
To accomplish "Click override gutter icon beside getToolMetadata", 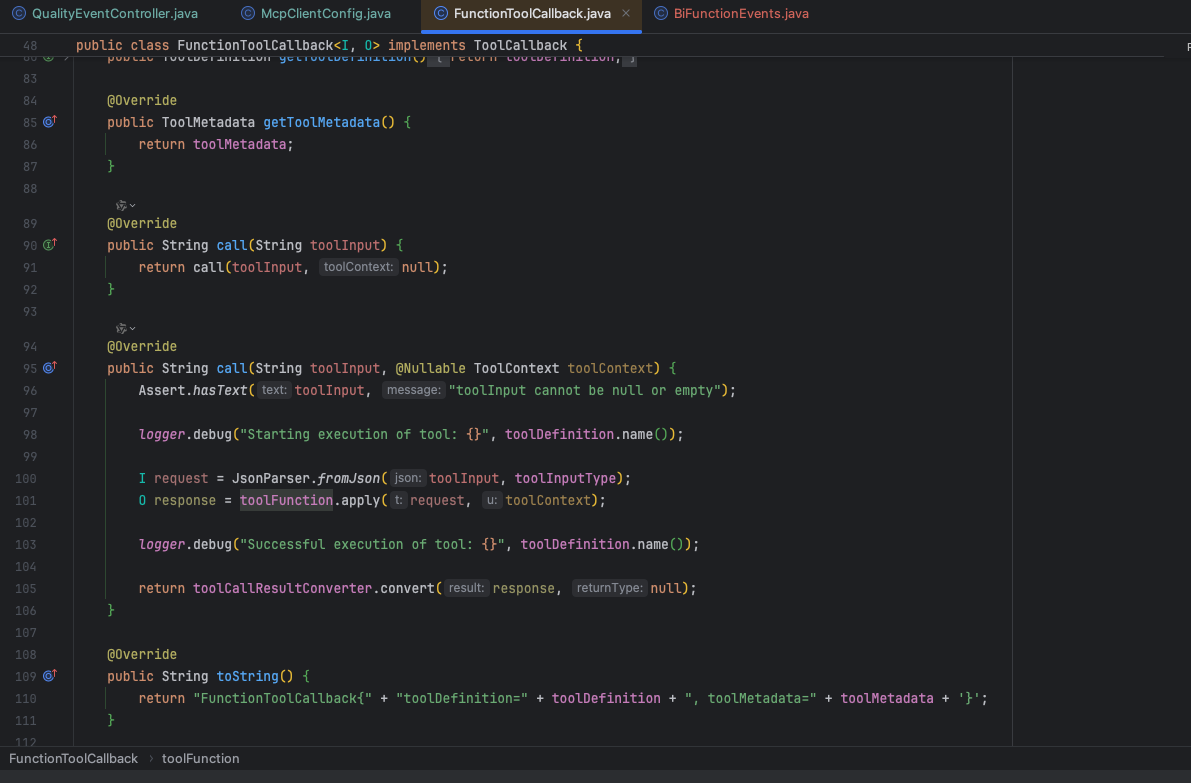I will pyautogui.click(x=49, y=122).
